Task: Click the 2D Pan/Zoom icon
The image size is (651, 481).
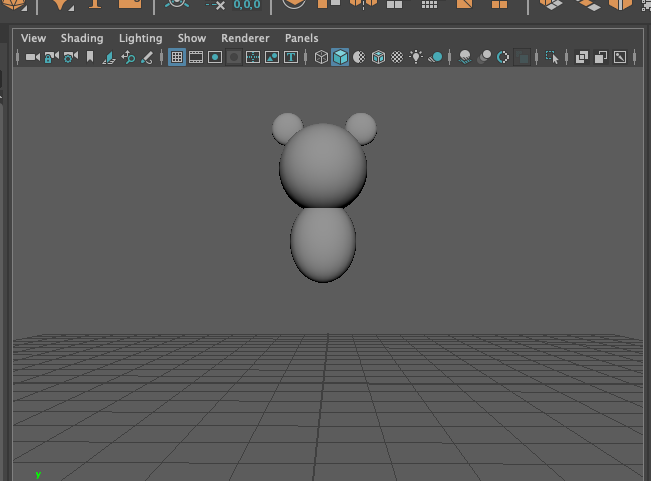Action: pos(128,57)
